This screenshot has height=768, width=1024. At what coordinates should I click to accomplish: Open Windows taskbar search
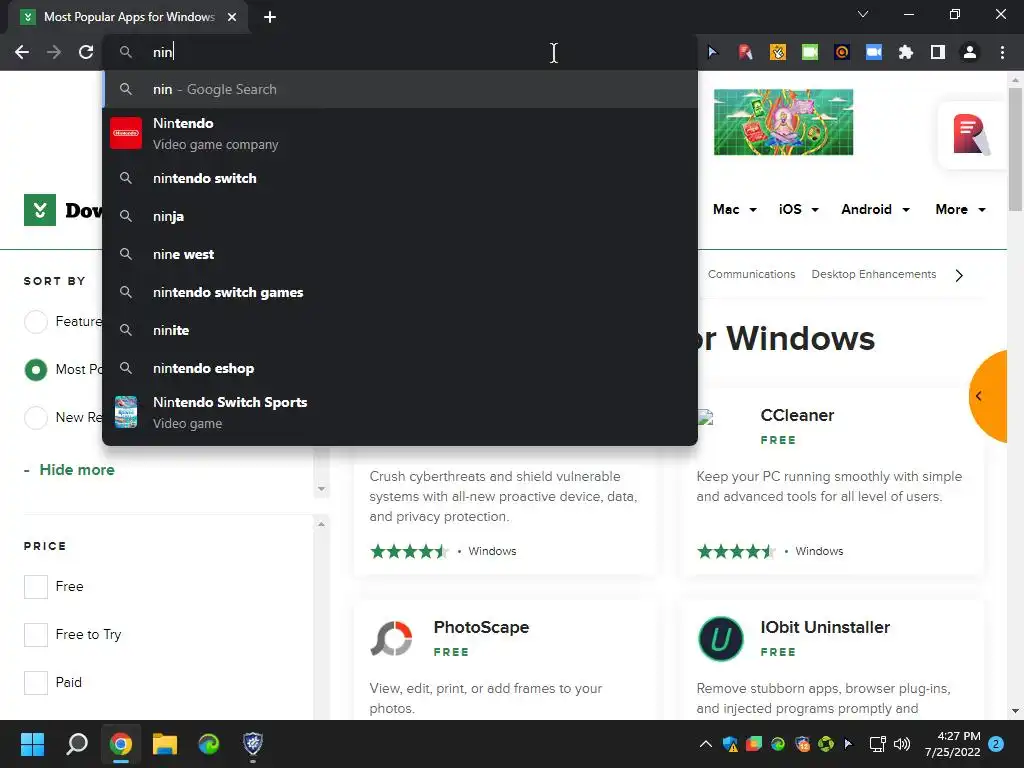76,744
